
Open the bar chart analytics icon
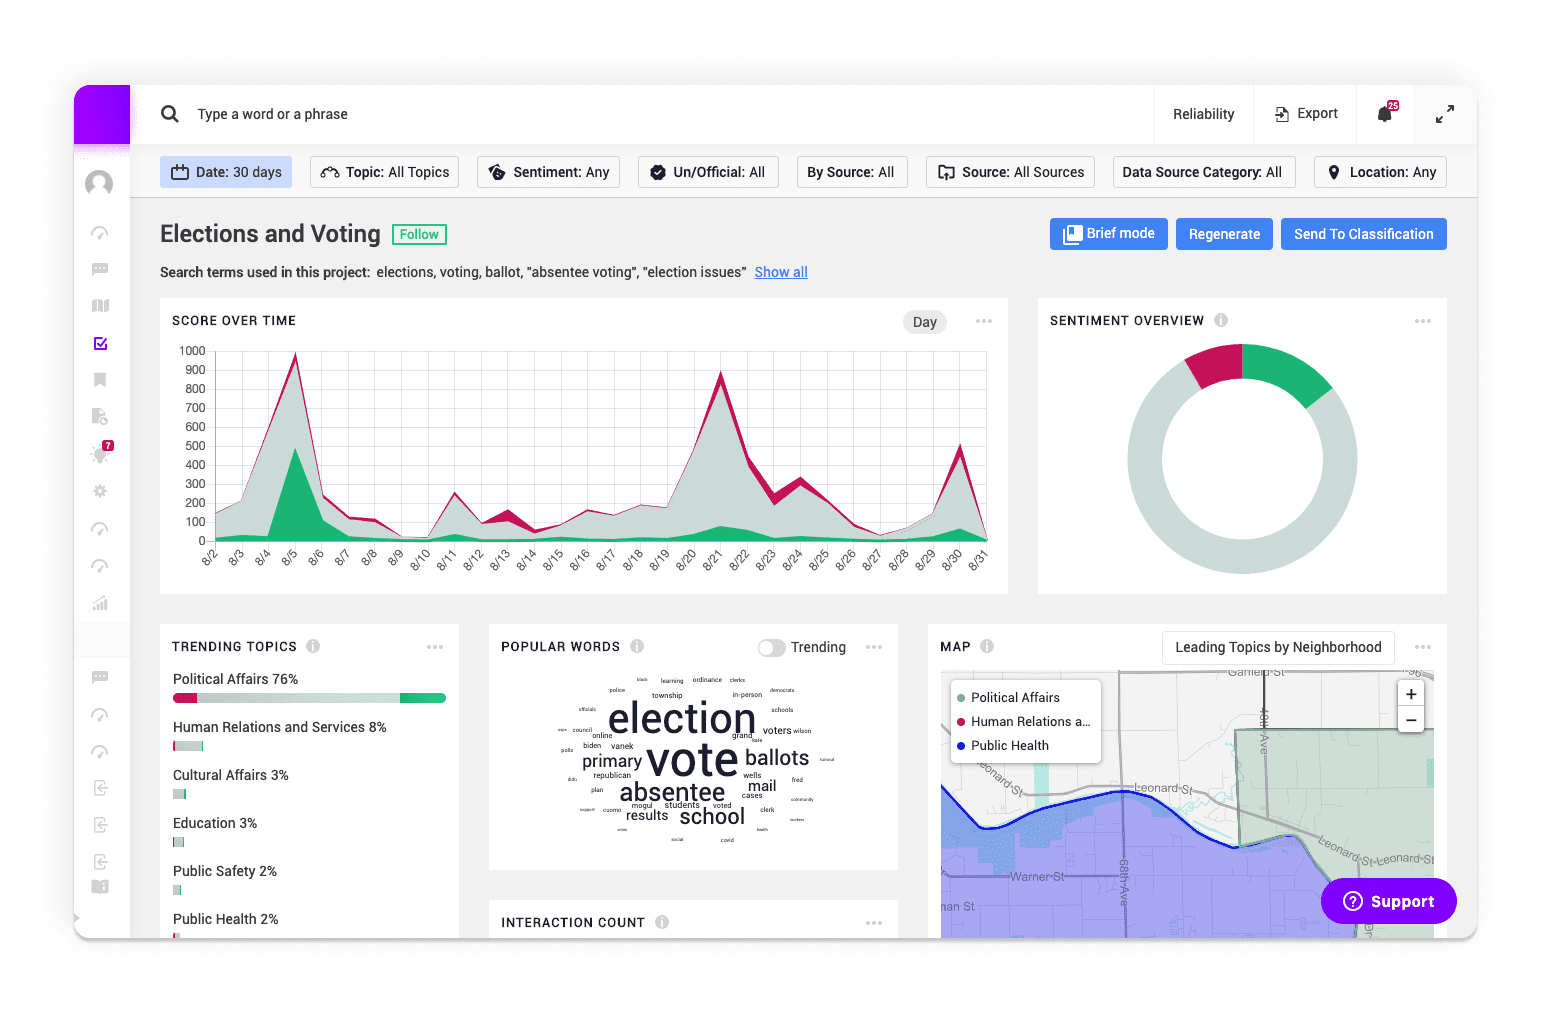click(x=100, y=603)
